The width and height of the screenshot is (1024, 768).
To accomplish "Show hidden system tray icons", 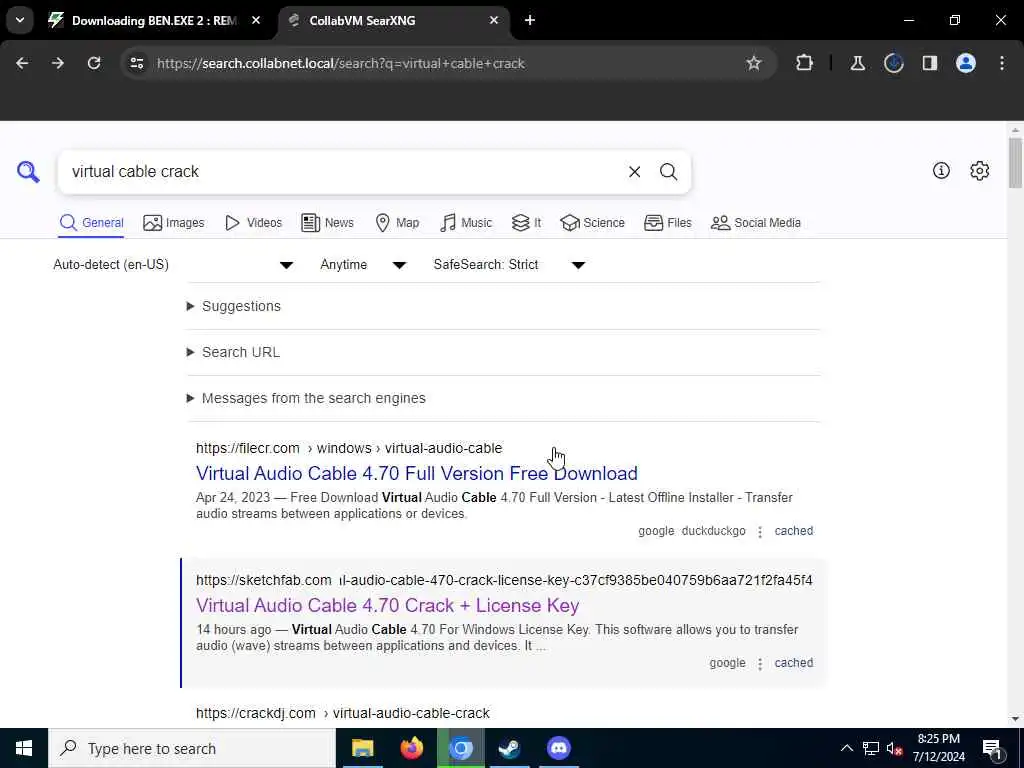I will [846, 748].
